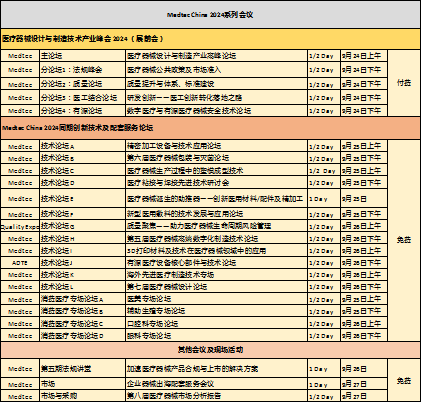
Task: Select the '9月25日' date cell in the 技术论坛E row
Action: 364,199
